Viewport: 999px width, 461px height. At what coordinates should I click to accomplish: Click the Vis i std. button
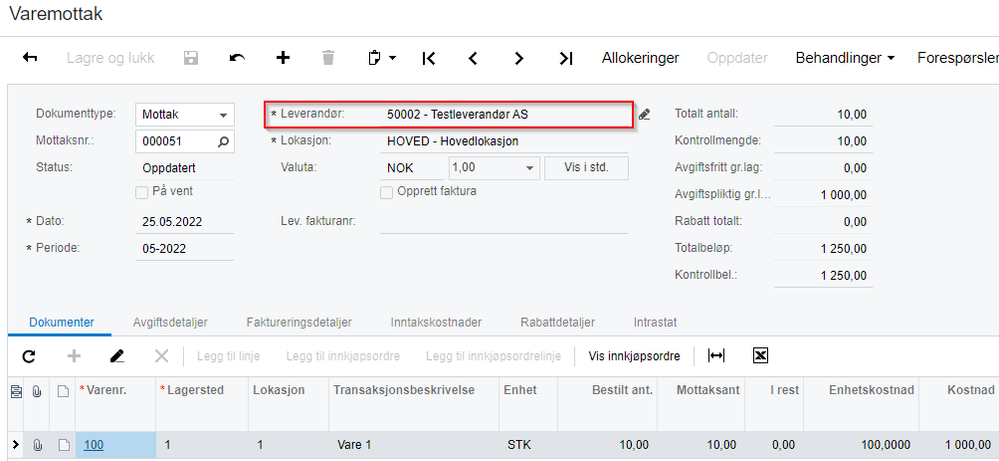pos(586,168)
